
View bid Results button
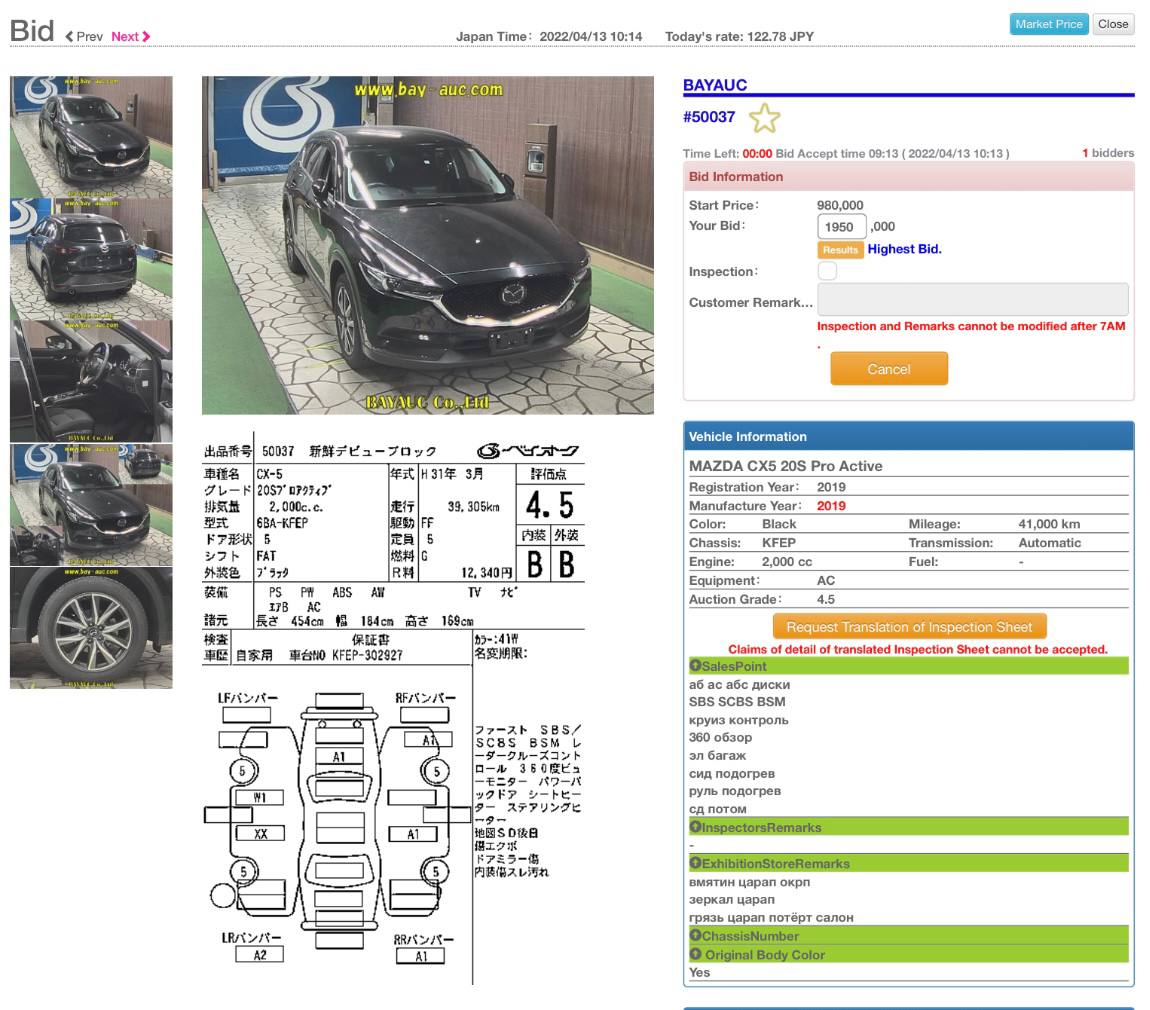click(x=840, y=250)
